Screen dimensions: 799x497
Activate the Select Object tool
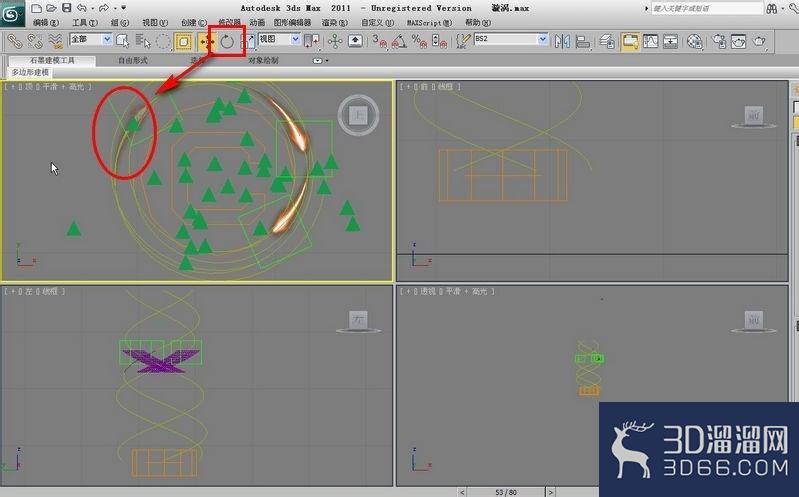point(122,41)
